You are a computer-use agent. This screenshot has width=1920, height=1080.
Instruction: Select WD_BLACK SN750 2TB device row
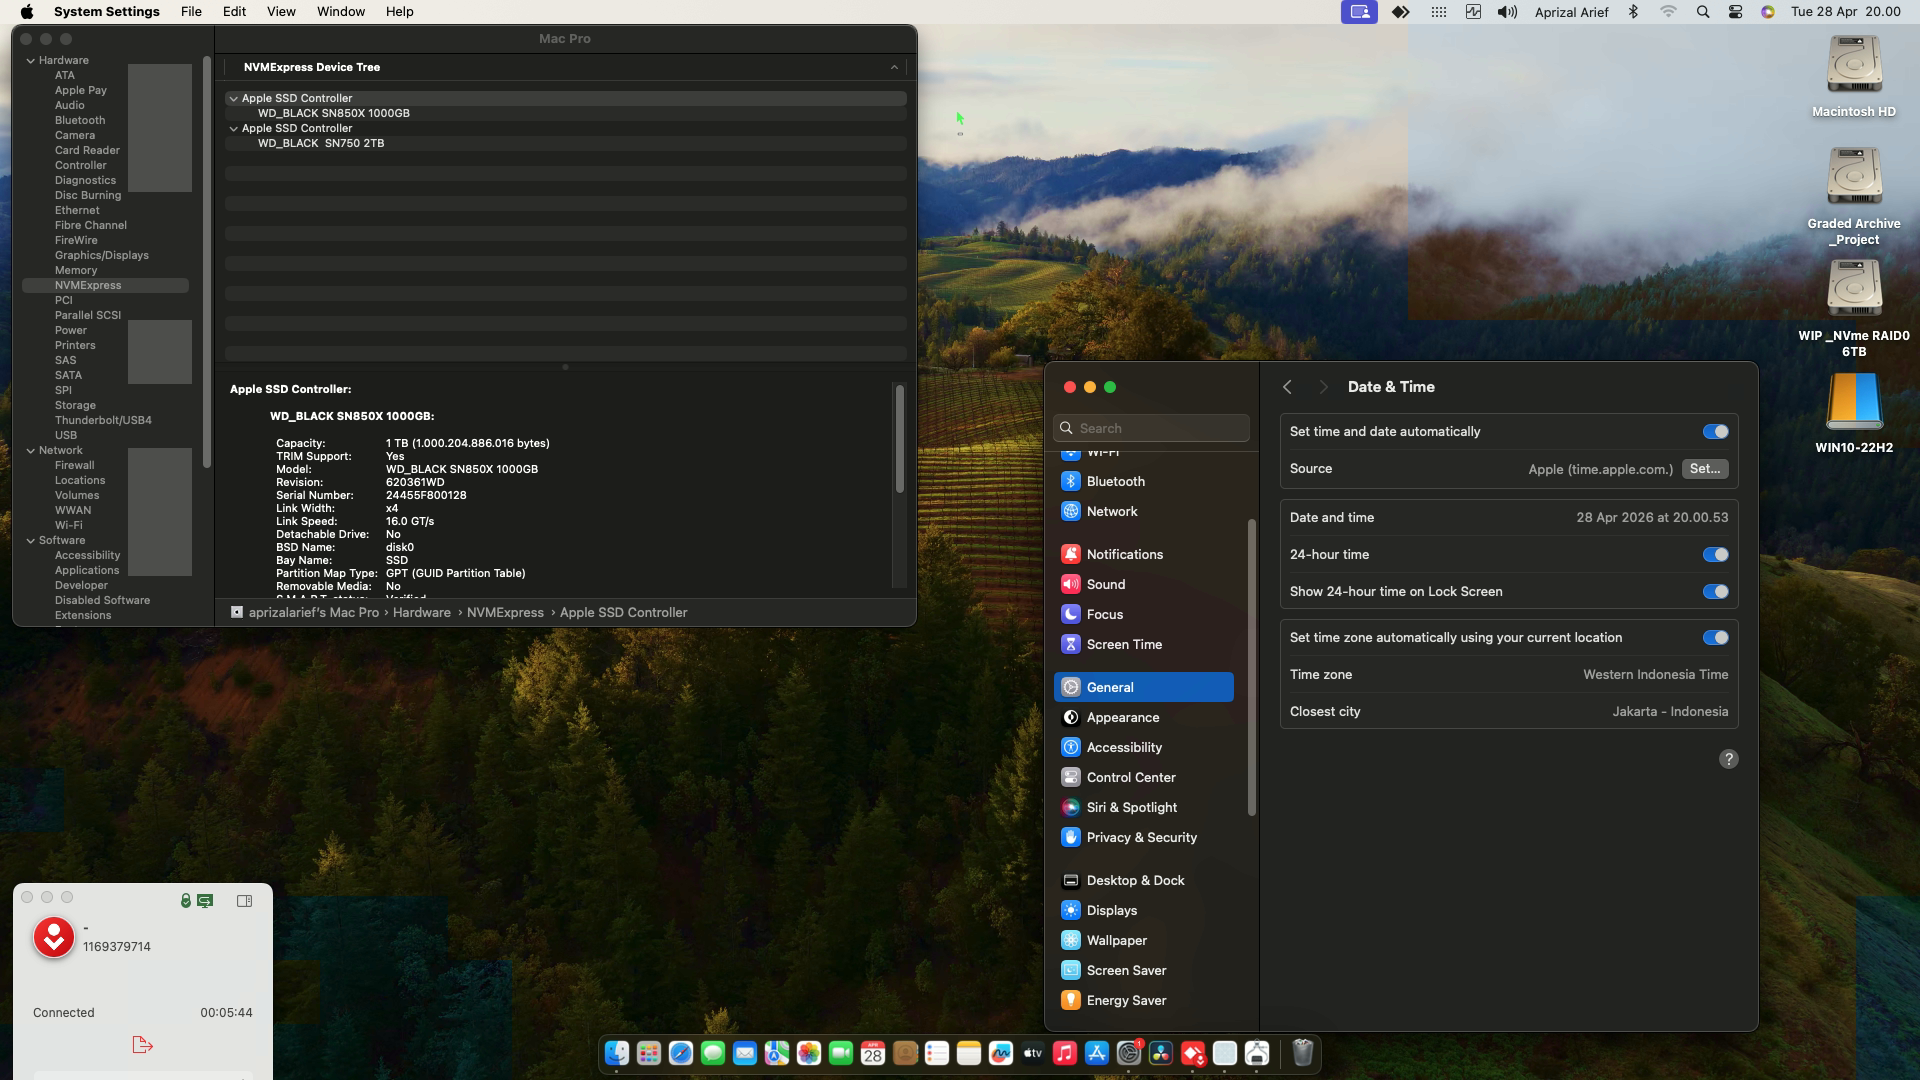[x=565, y=144]
